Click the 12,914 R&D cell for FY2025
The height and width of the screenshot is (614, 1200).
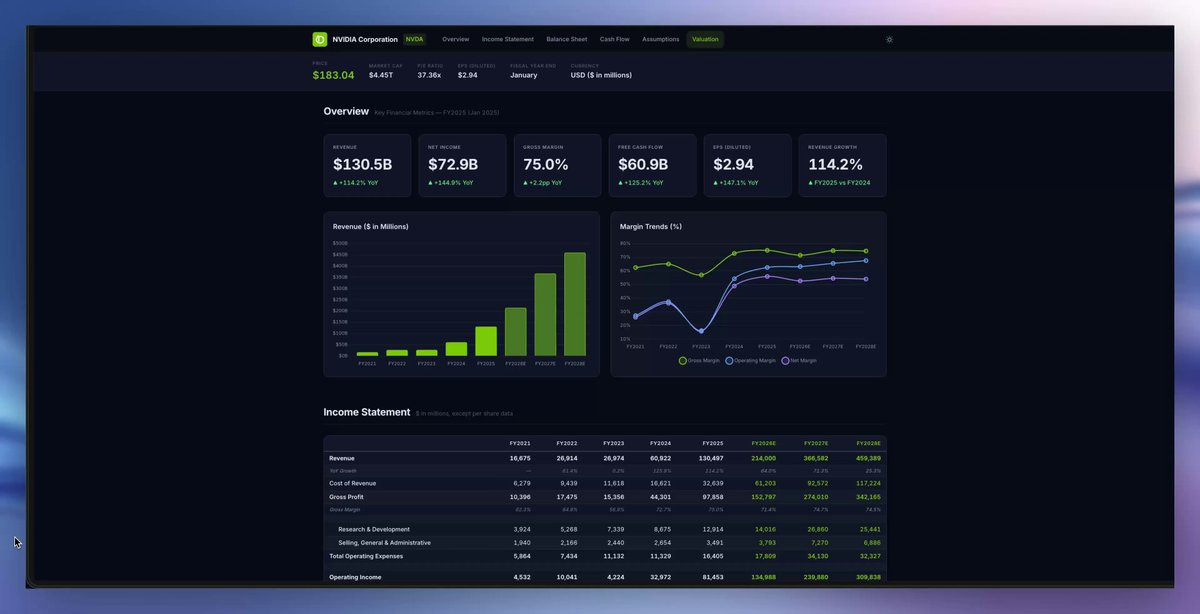(713, 529)
